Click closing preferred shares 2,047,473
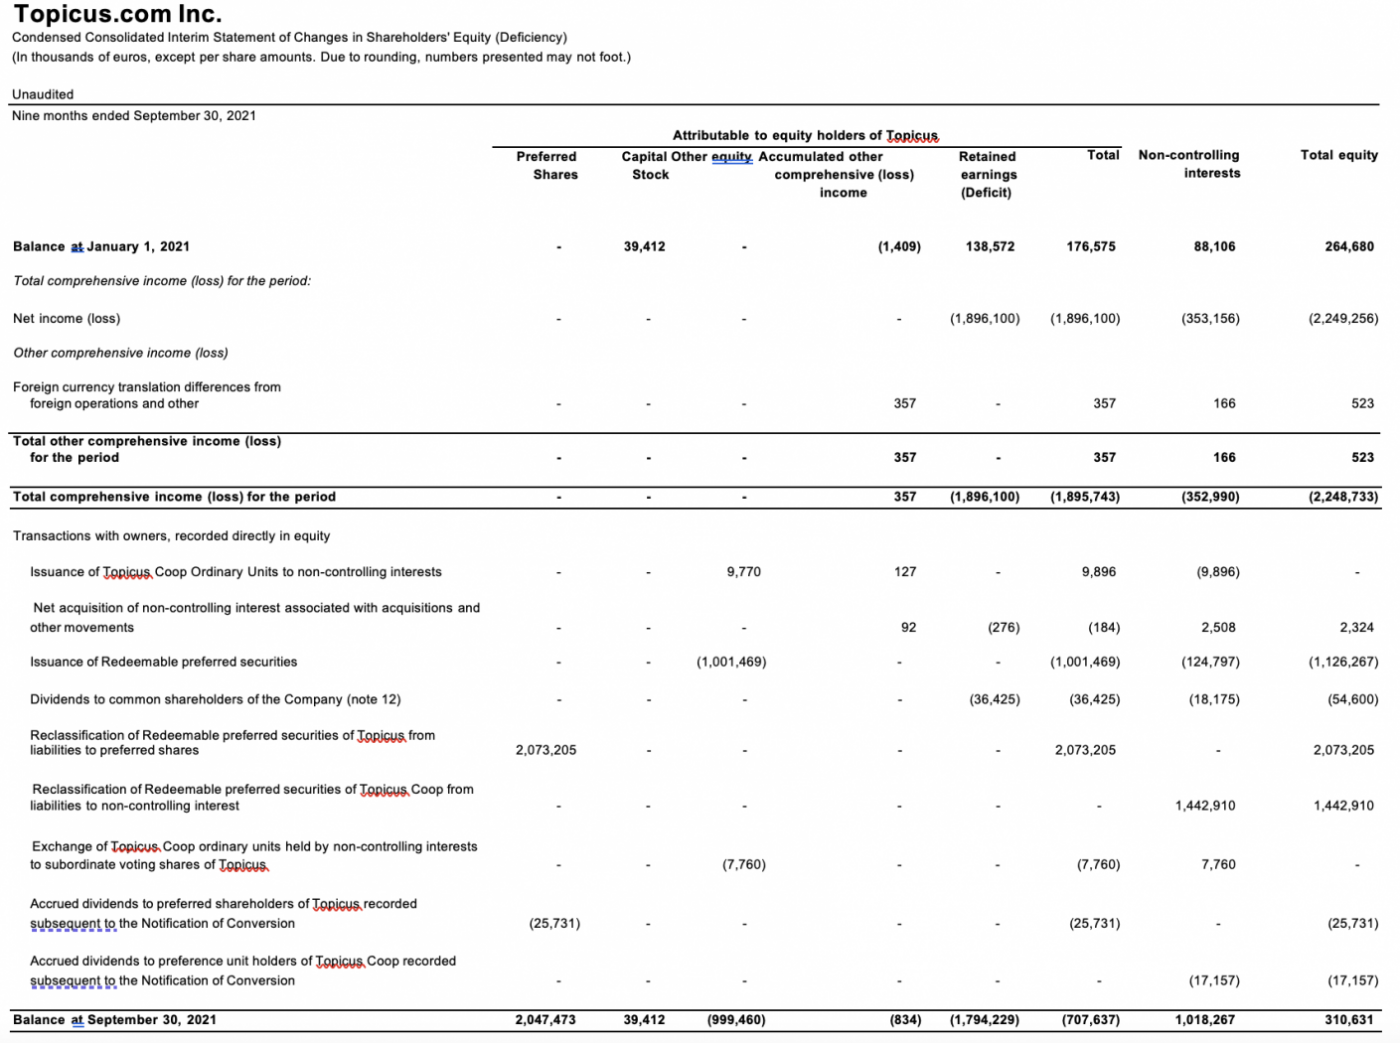The width and height of the screenshot is (1400, 1043). (x=546, y=1020)
